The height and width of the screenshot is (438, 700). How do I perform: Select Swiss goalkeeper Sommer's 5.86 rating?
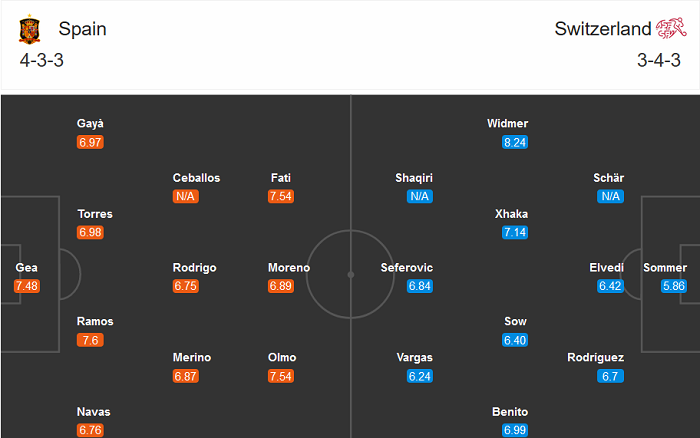click(x=675, y=286)
